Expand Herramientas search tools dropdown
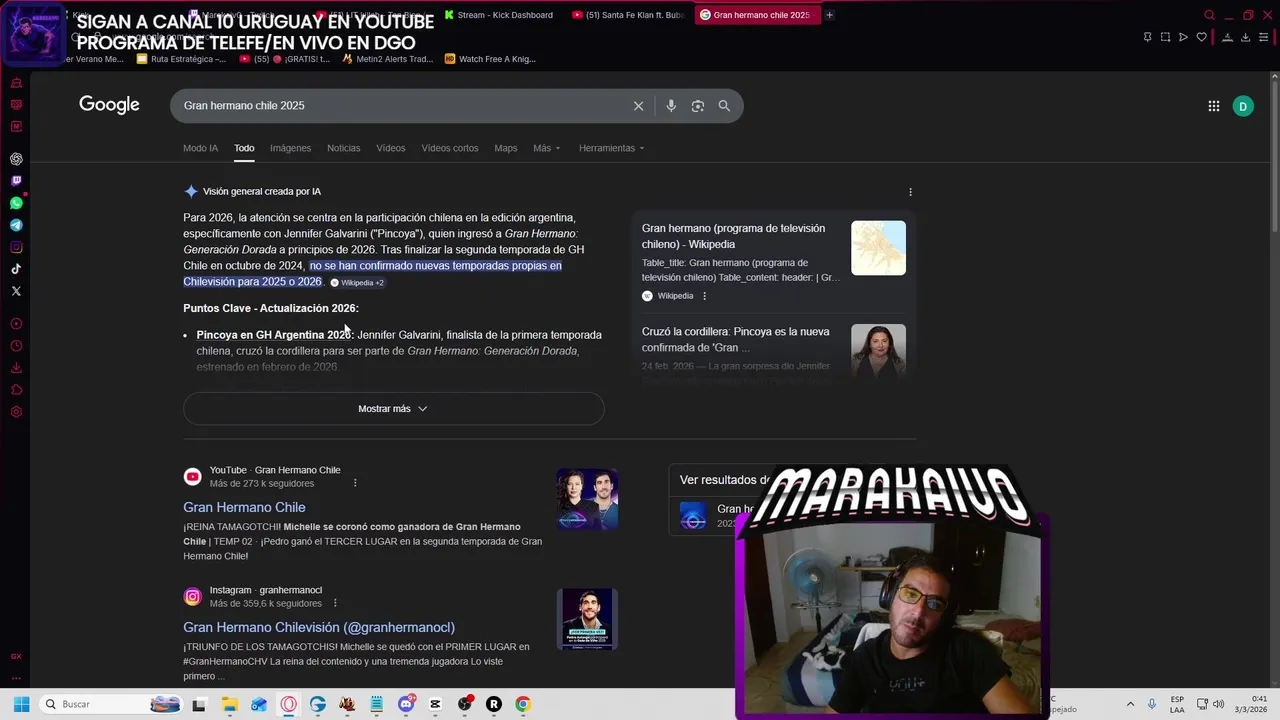This screenshot has width=1280, height=720. (x=611, y=148)
